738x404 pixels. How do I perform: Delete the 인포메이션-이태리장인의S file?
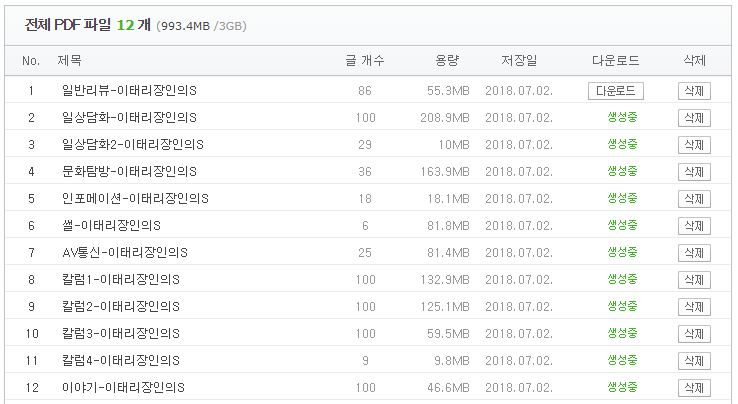(694, 199)
